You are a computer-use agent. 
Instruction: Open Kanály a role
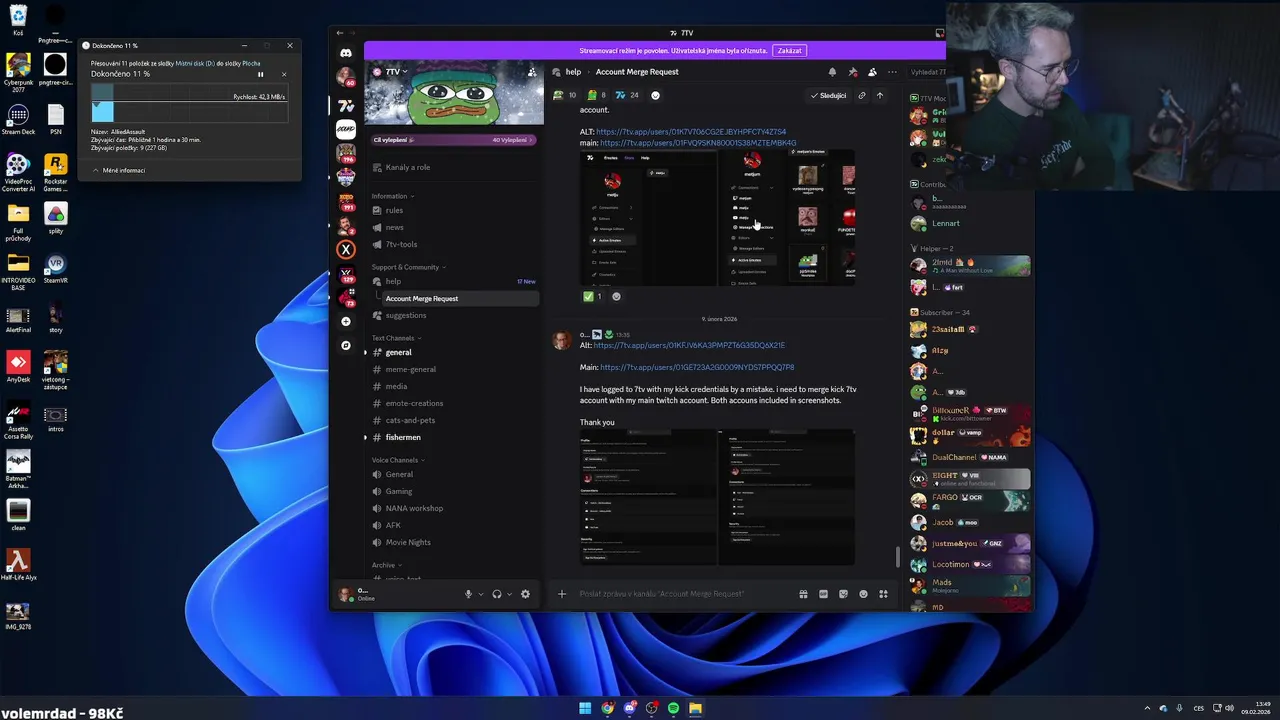pos(453,167)
